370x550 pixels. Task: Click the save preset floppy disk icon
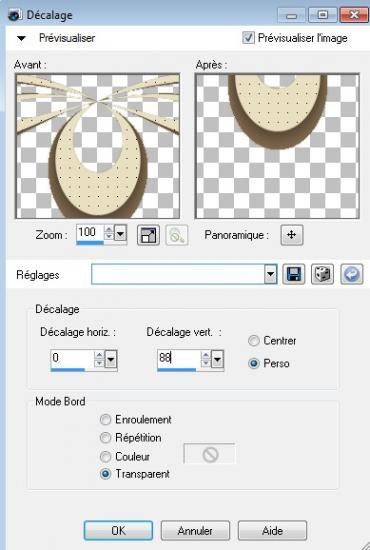[x=294, y=274]
